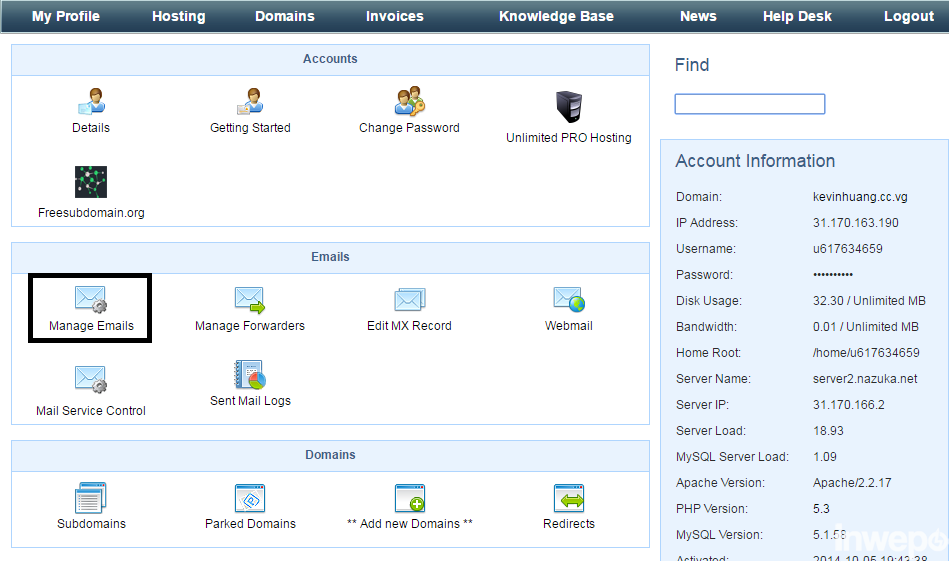The height and width of the screenshot is (562, 949).
Task: View the Sent Mail Logs icon
Action: (x=250, y=376)
